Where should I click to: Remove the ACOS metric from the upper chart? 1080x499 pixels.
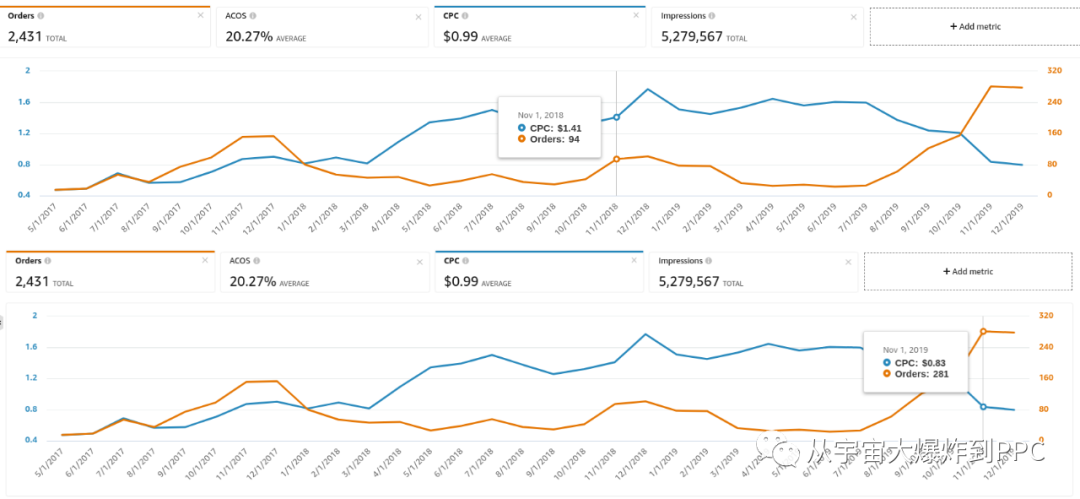pos(418,16)
